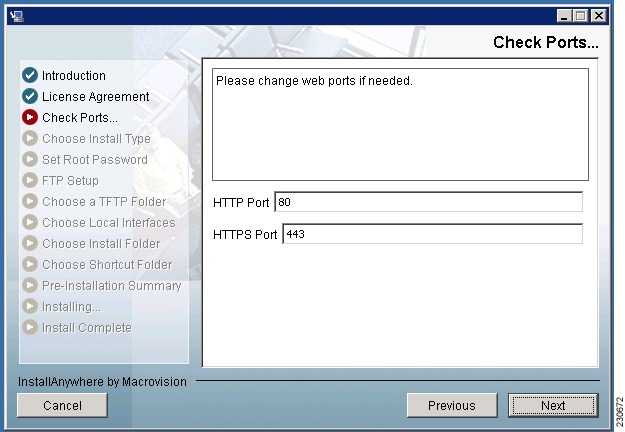Click the Set Root Password step icon
Image resolution: width=625 pixels, height=432 pixels.
pos(30,159)
